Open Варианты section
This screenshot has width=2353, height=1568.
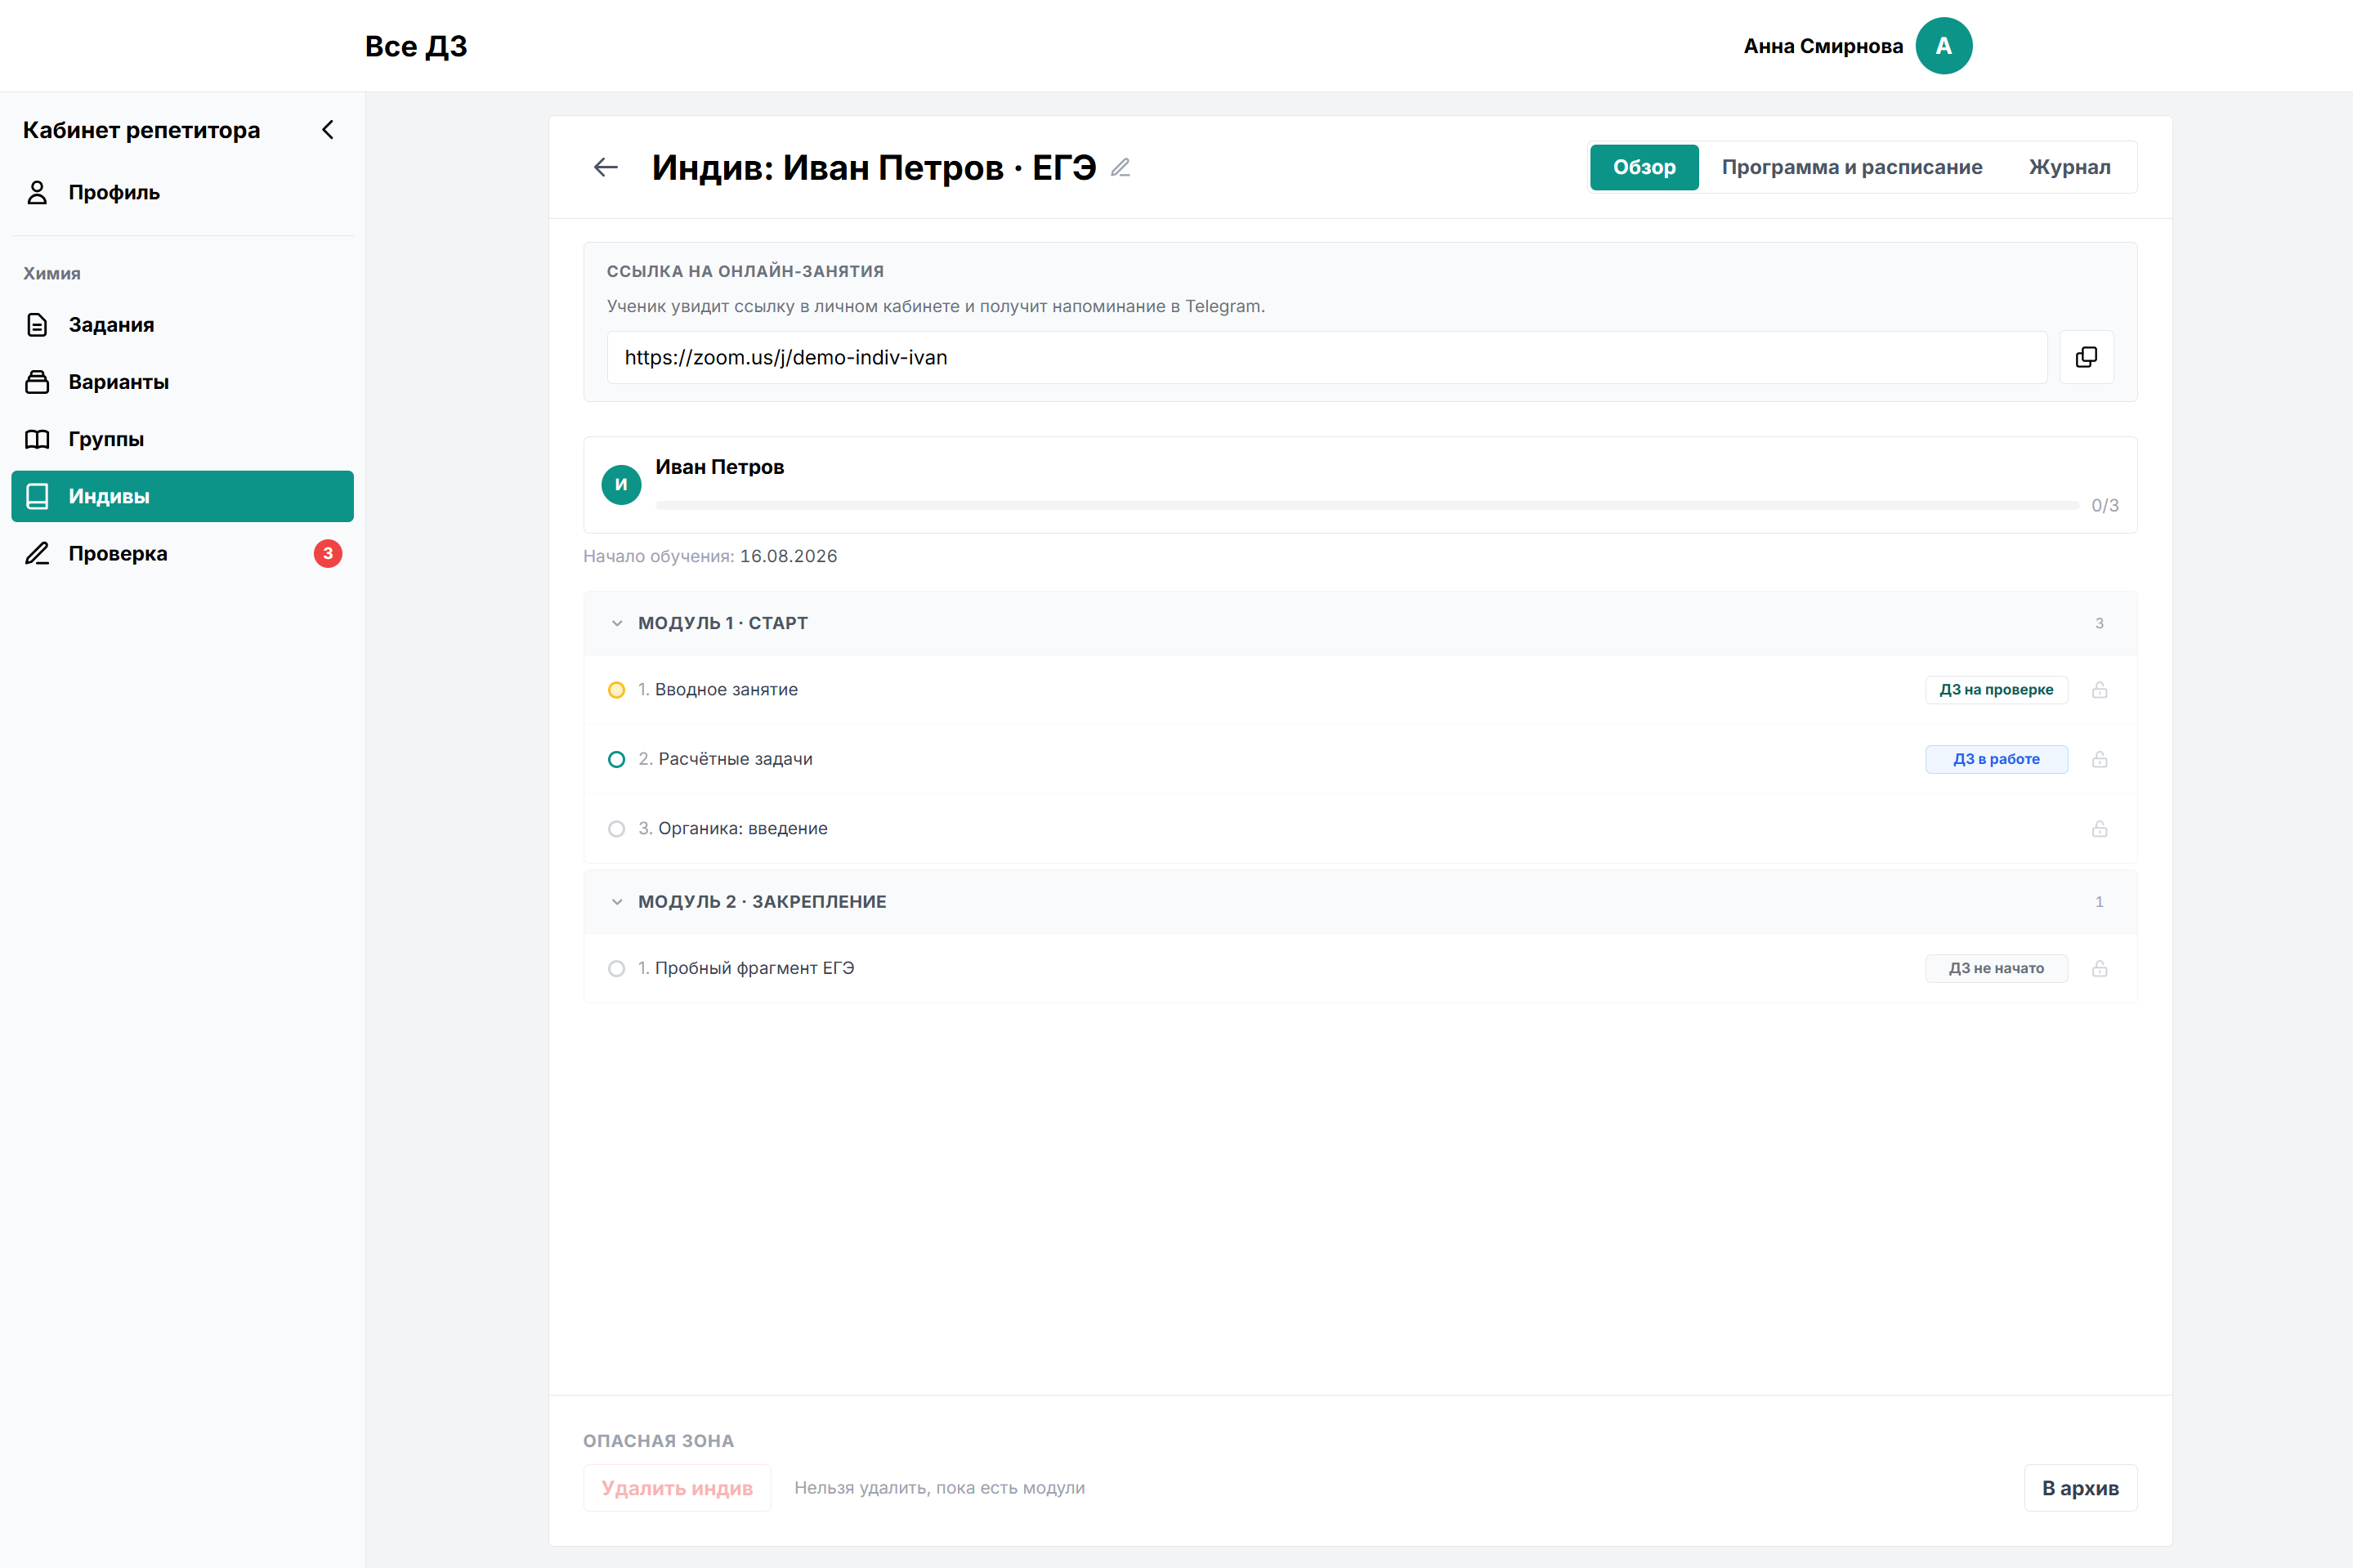[182, 382]
